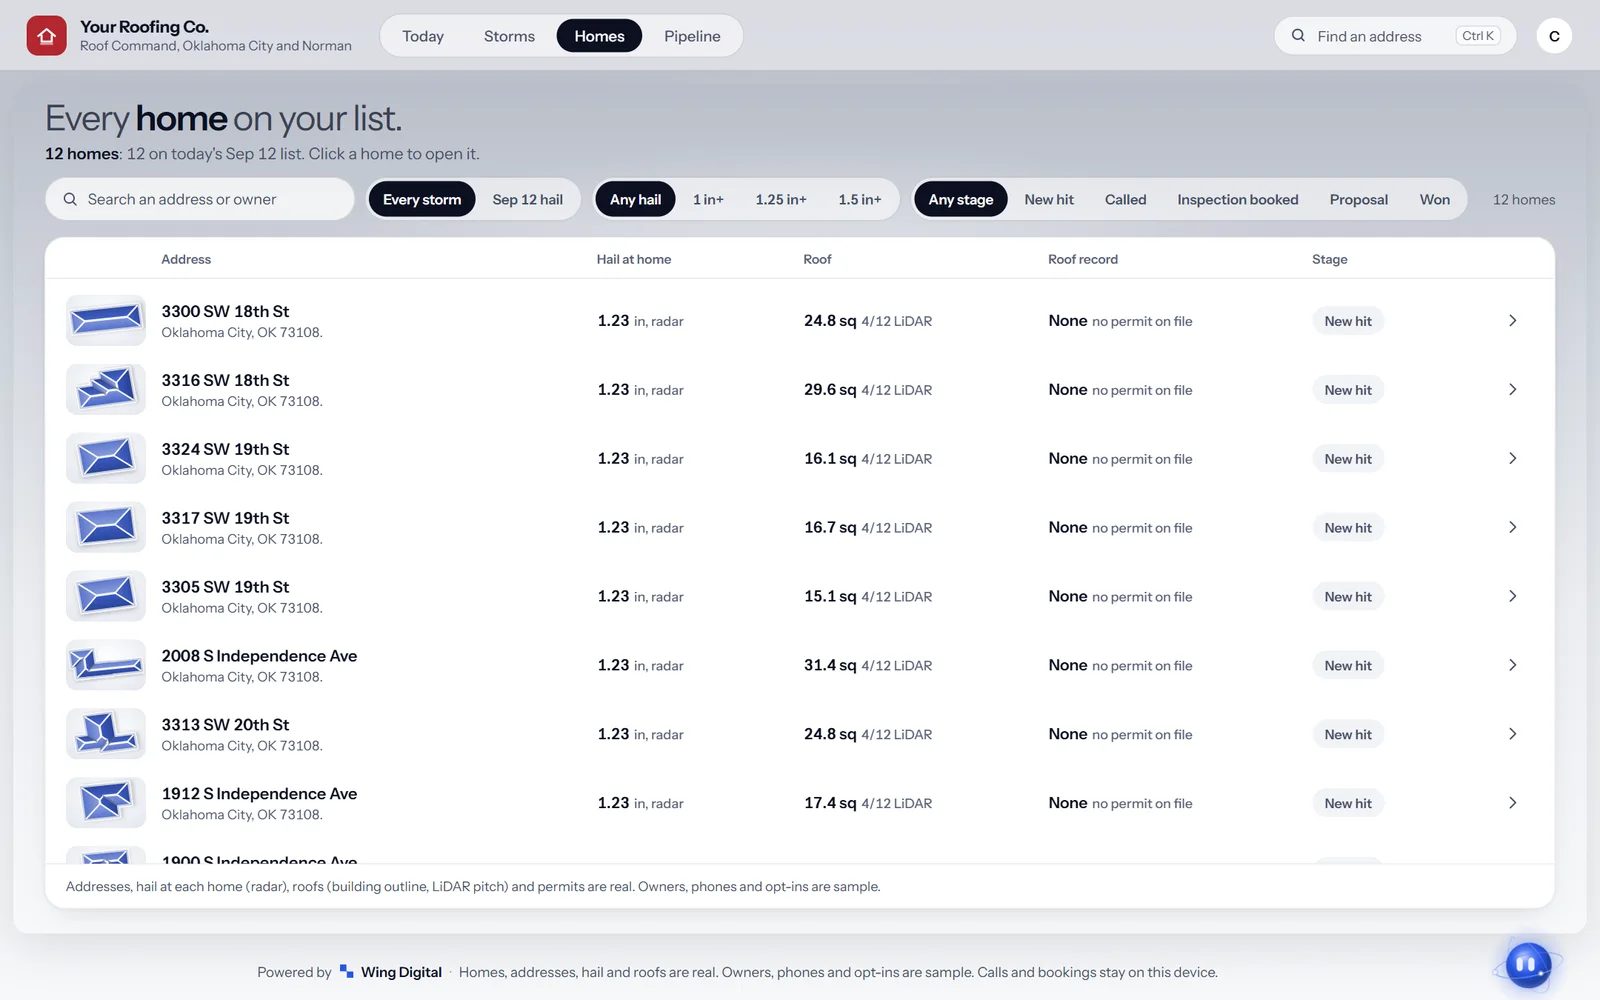The width and height of the screenshot is (1600, 1000).
Task: Expand the 3317 SW 19th St row chevron
Action: point(1512,527)
